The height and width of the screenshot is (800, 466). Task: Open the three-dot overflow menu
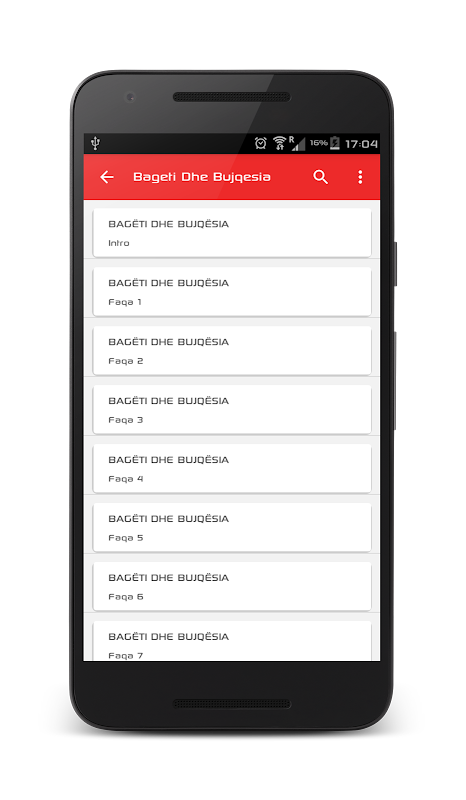coord(360,177)
